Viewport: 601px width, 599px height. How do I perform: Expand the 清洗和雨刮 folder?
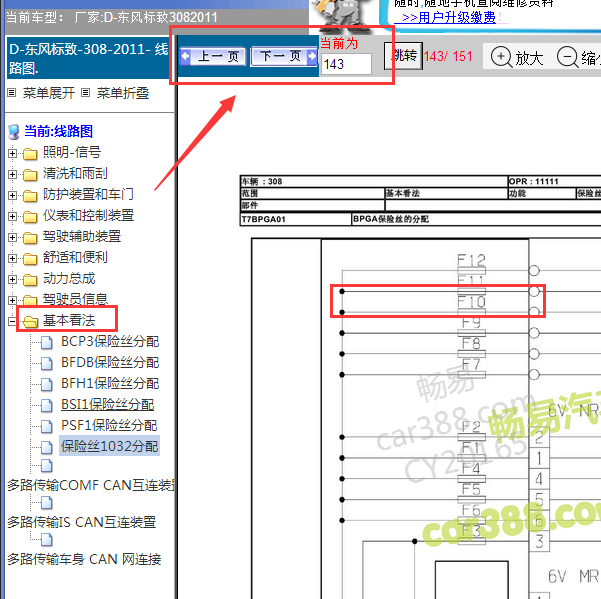[12, 174]
